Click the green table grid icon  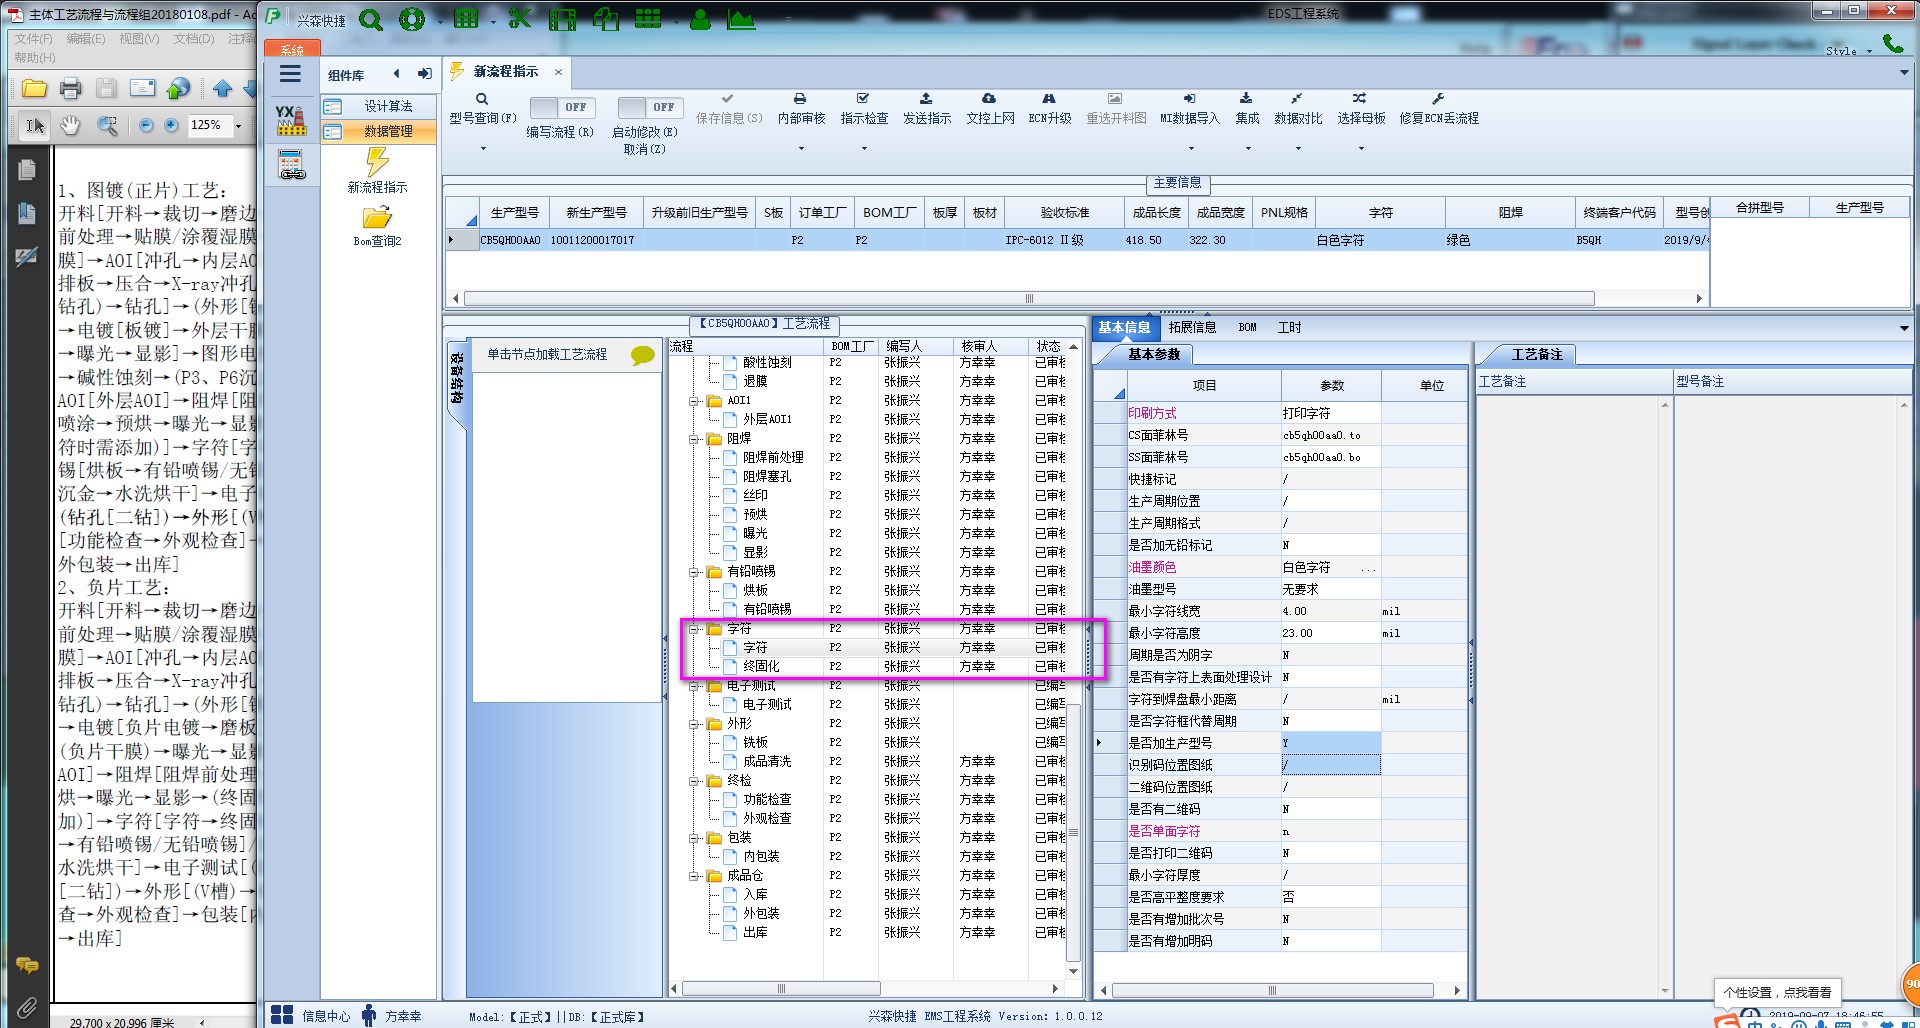pyautogui.click(x=466, y=18)
